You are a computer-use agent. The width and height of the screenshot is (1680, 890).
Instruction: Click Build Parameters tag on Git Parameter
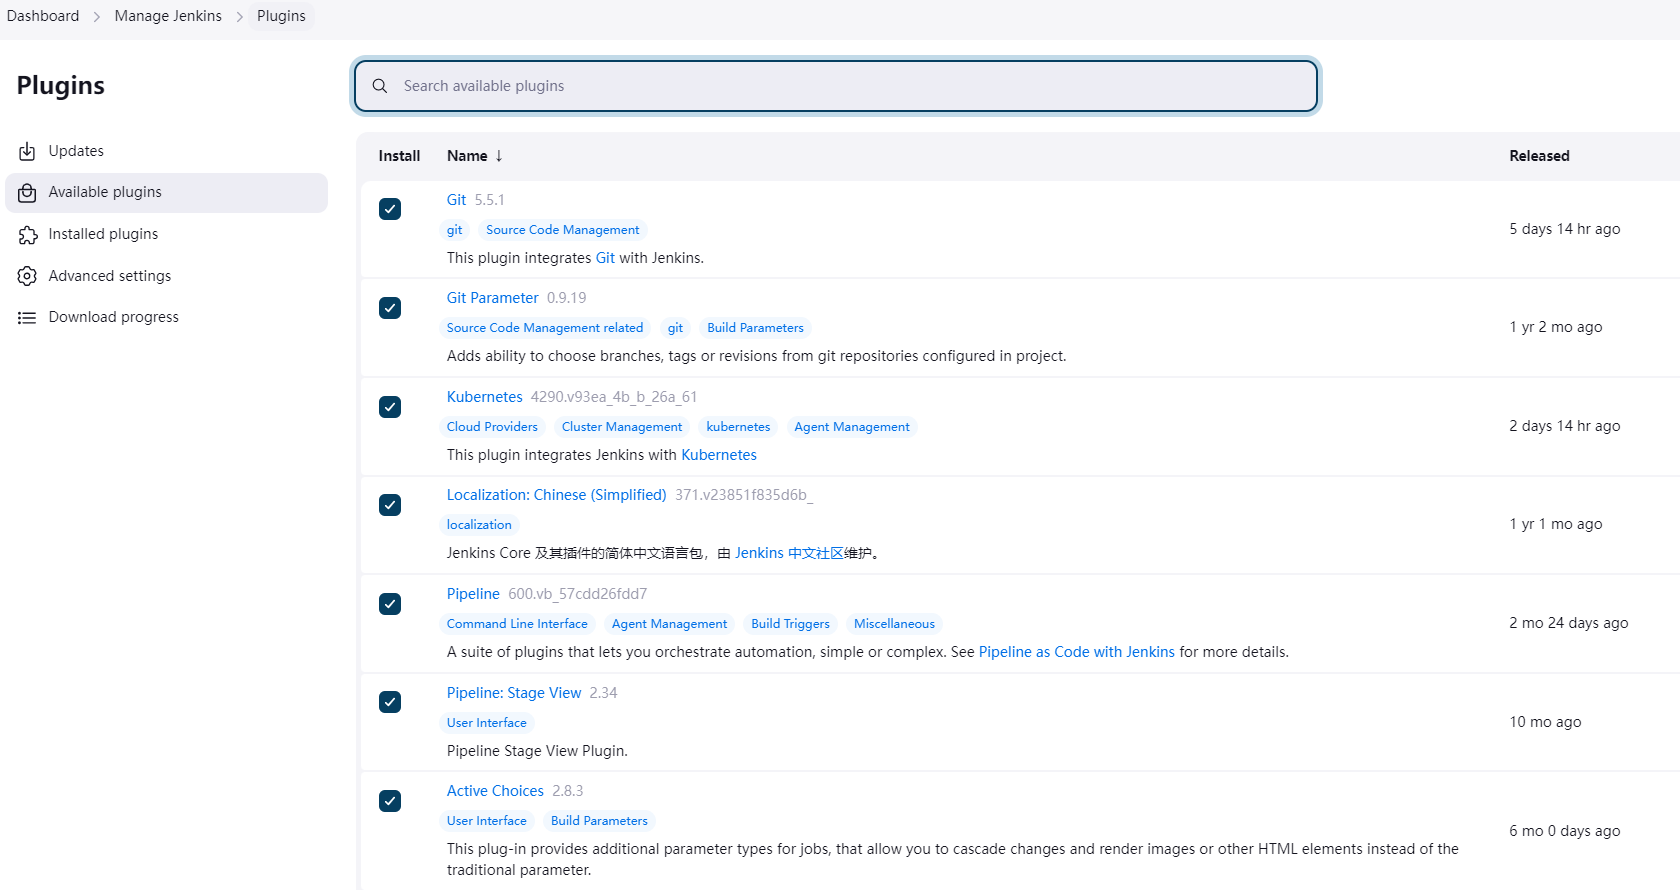pyautogui.click(x=755, y=328)
